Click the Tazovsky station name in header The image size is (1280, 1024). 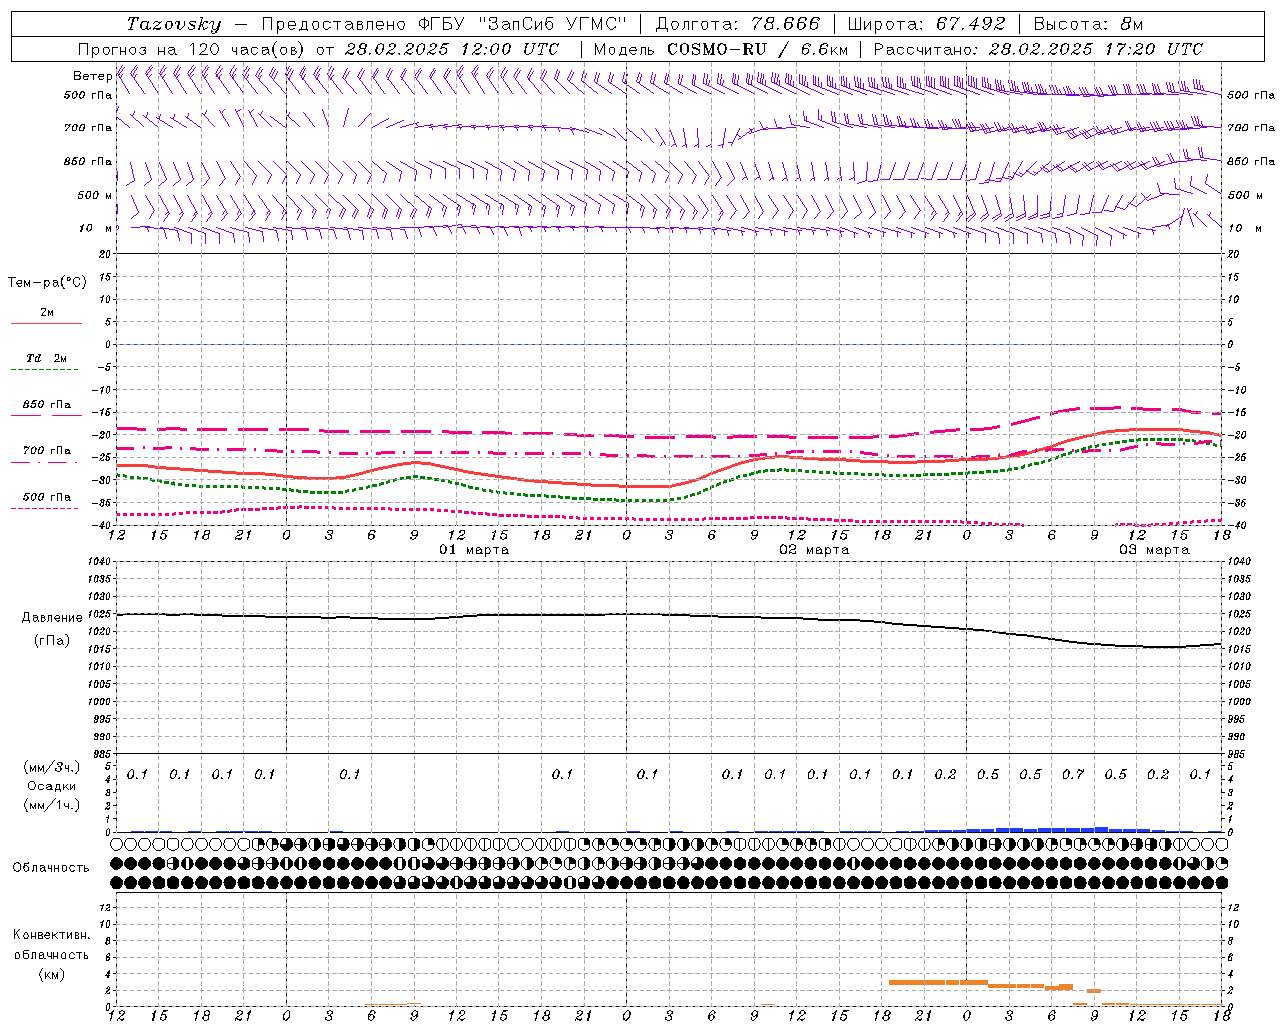pos(174,24)
